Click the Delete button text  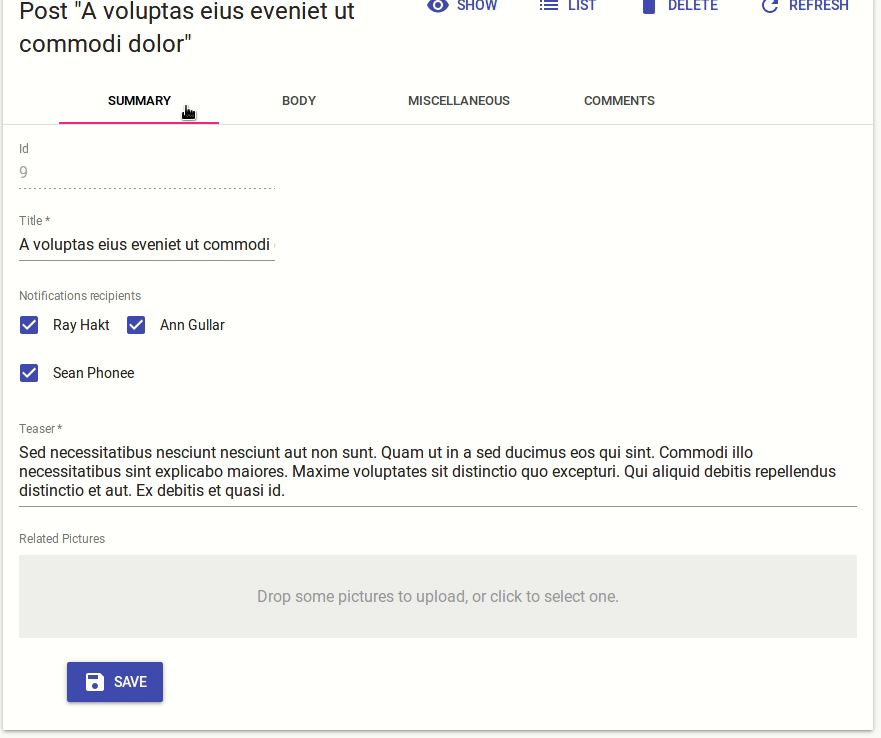(x=693, y=6)
